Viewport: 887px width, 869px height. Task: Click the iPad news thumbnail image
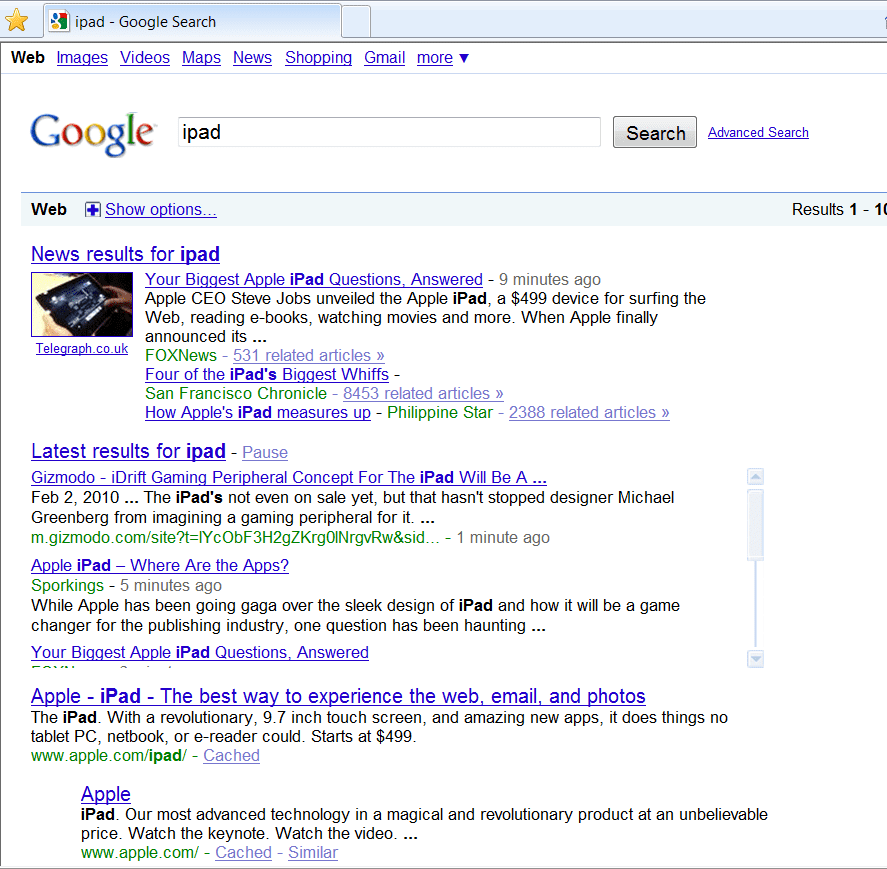pyautogui.click(x=82, y=304)
